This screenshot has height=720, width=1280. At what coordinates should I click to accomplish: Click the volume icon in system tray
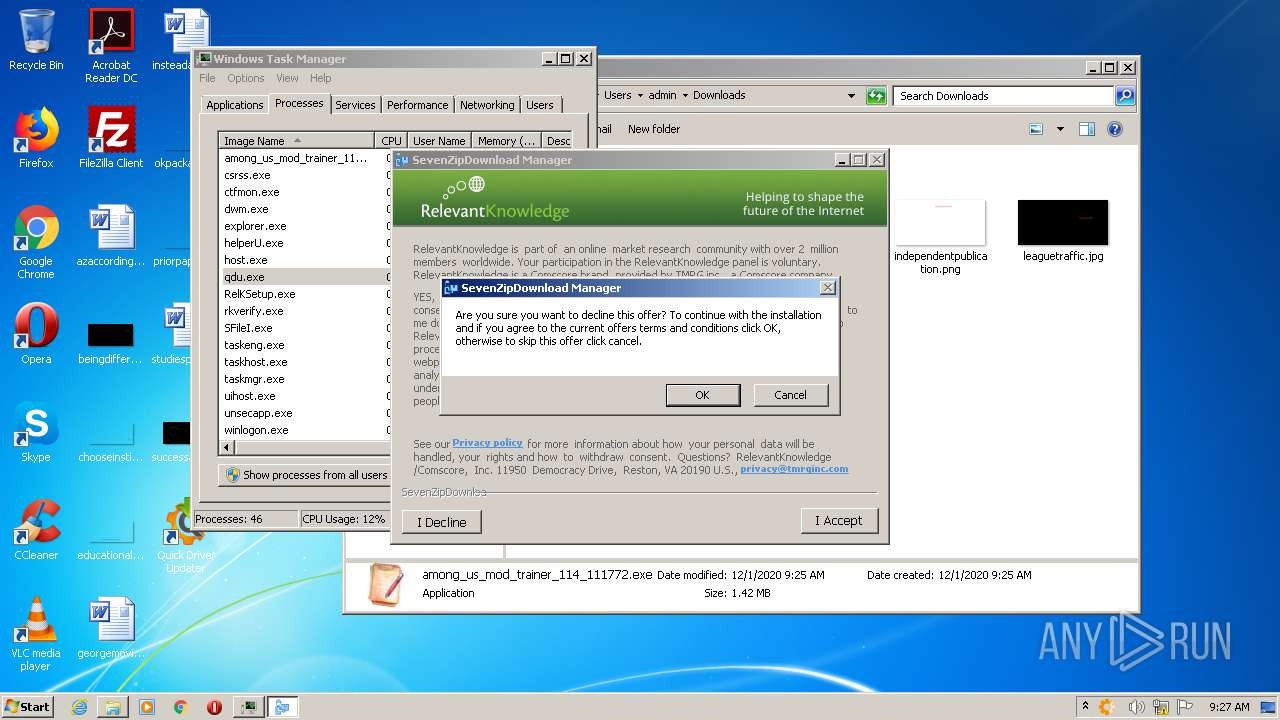click(1137, 707)
